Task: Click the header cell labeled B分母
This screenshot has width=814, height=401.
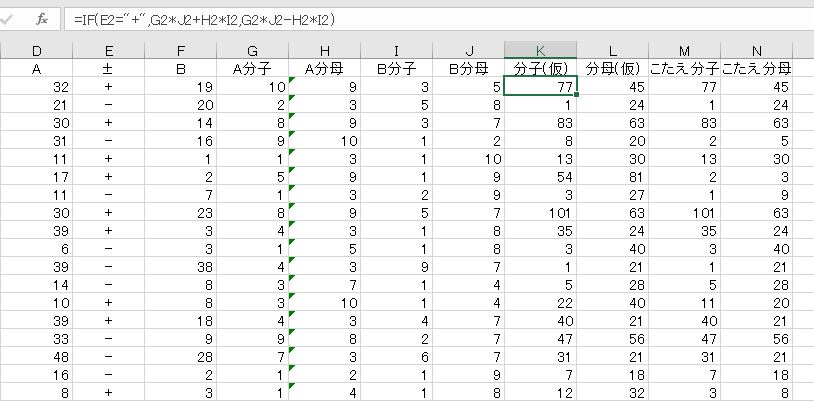Action: click(x=468, y=69)
